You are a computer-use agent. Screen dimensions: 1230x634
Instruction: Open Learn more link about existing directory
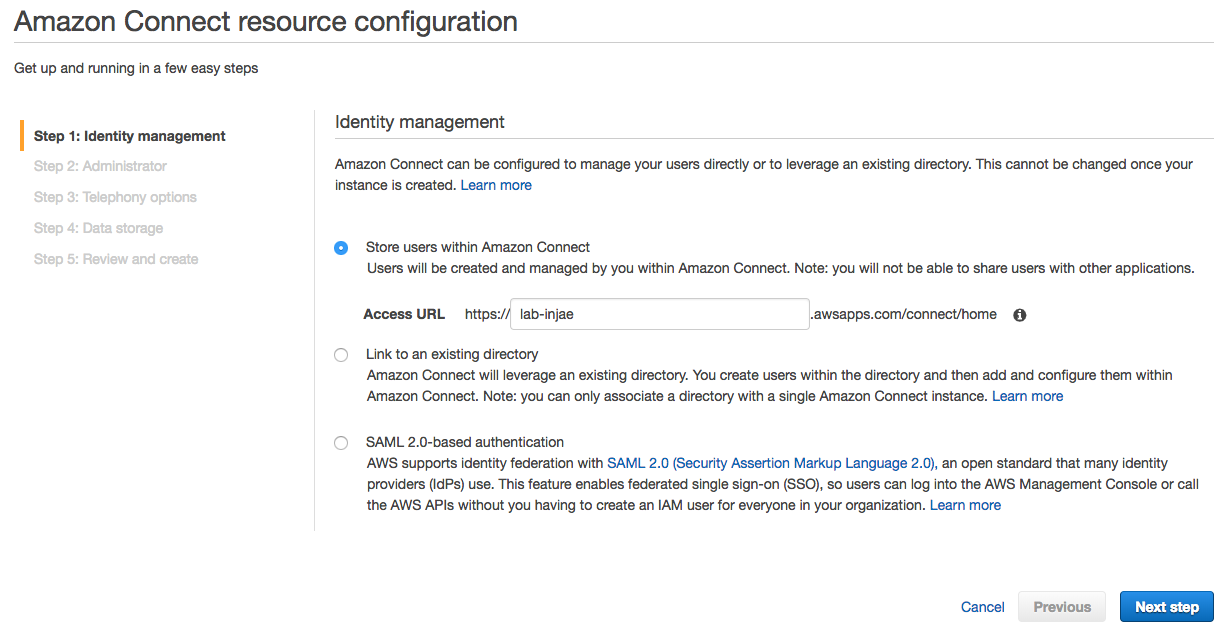pos(1027,396)
